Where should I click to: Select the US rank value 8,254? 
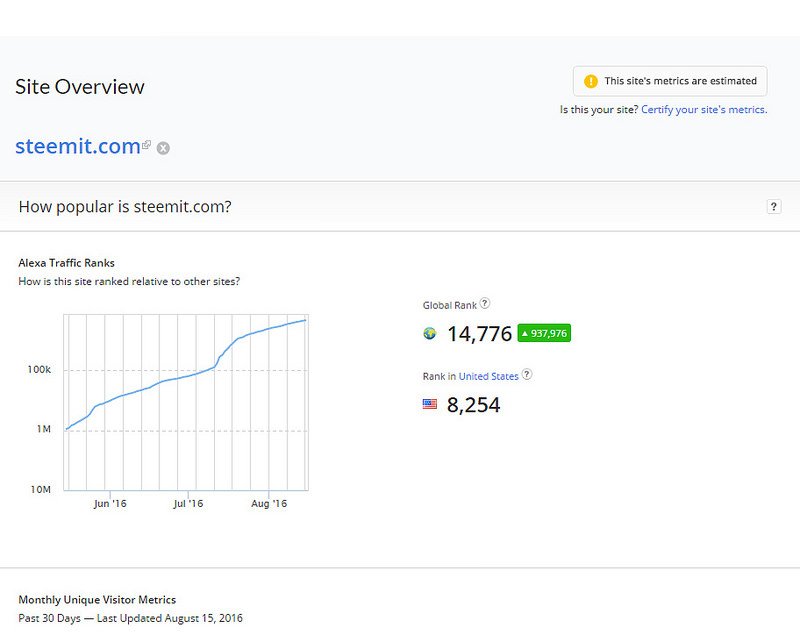point(473,405)
